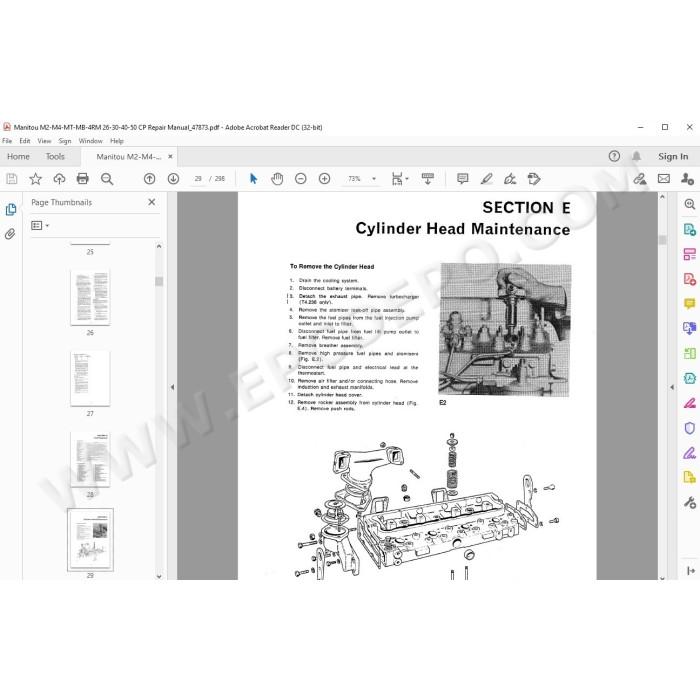Image resolution: width=700 pixels, height=700 pixels.
Task: Add a comment with the sticky note icon
Action: 462,179
